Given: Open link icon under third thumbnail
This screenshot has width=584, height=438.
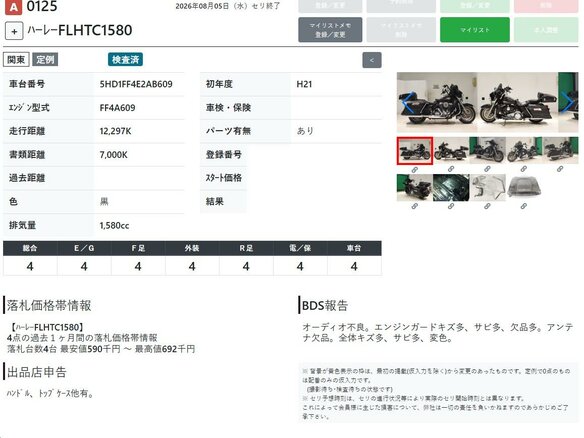Looking at the screenshot, I should click(487, 169).
